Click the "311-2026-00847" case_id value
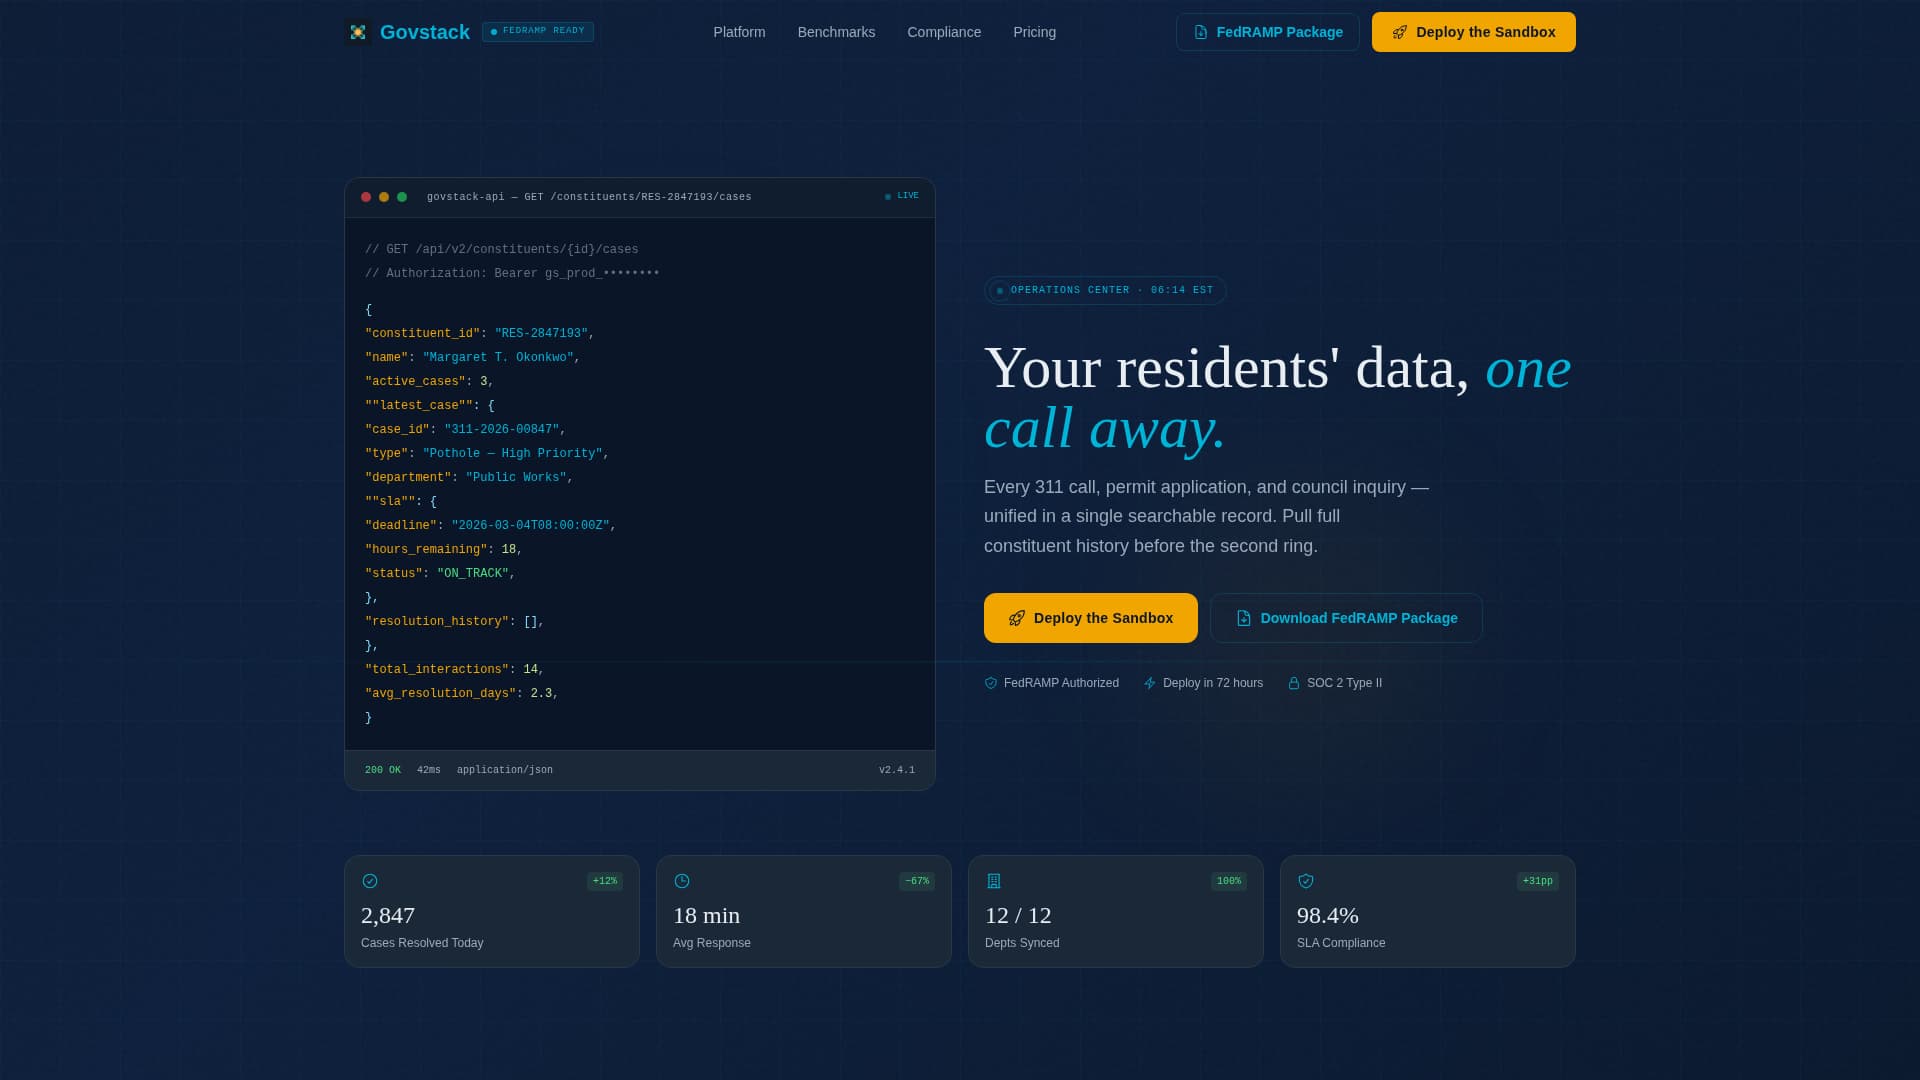1920x1080 pixels. 502,430
